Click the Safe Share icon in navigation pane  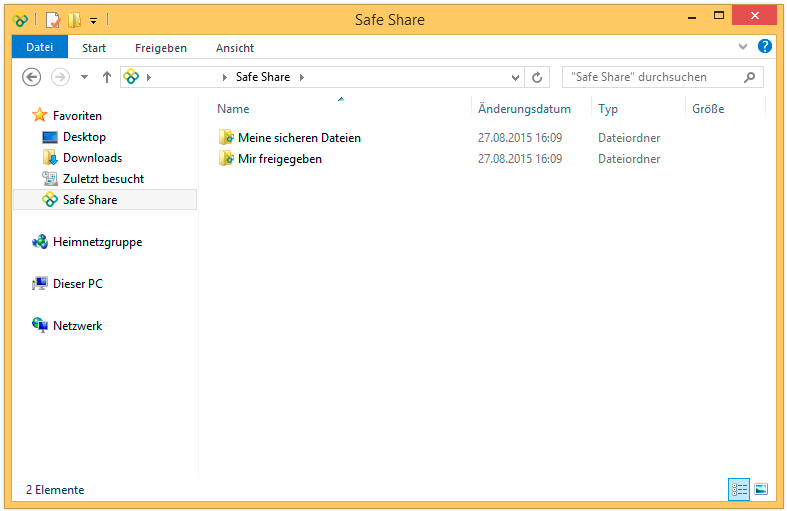[50, 199]
